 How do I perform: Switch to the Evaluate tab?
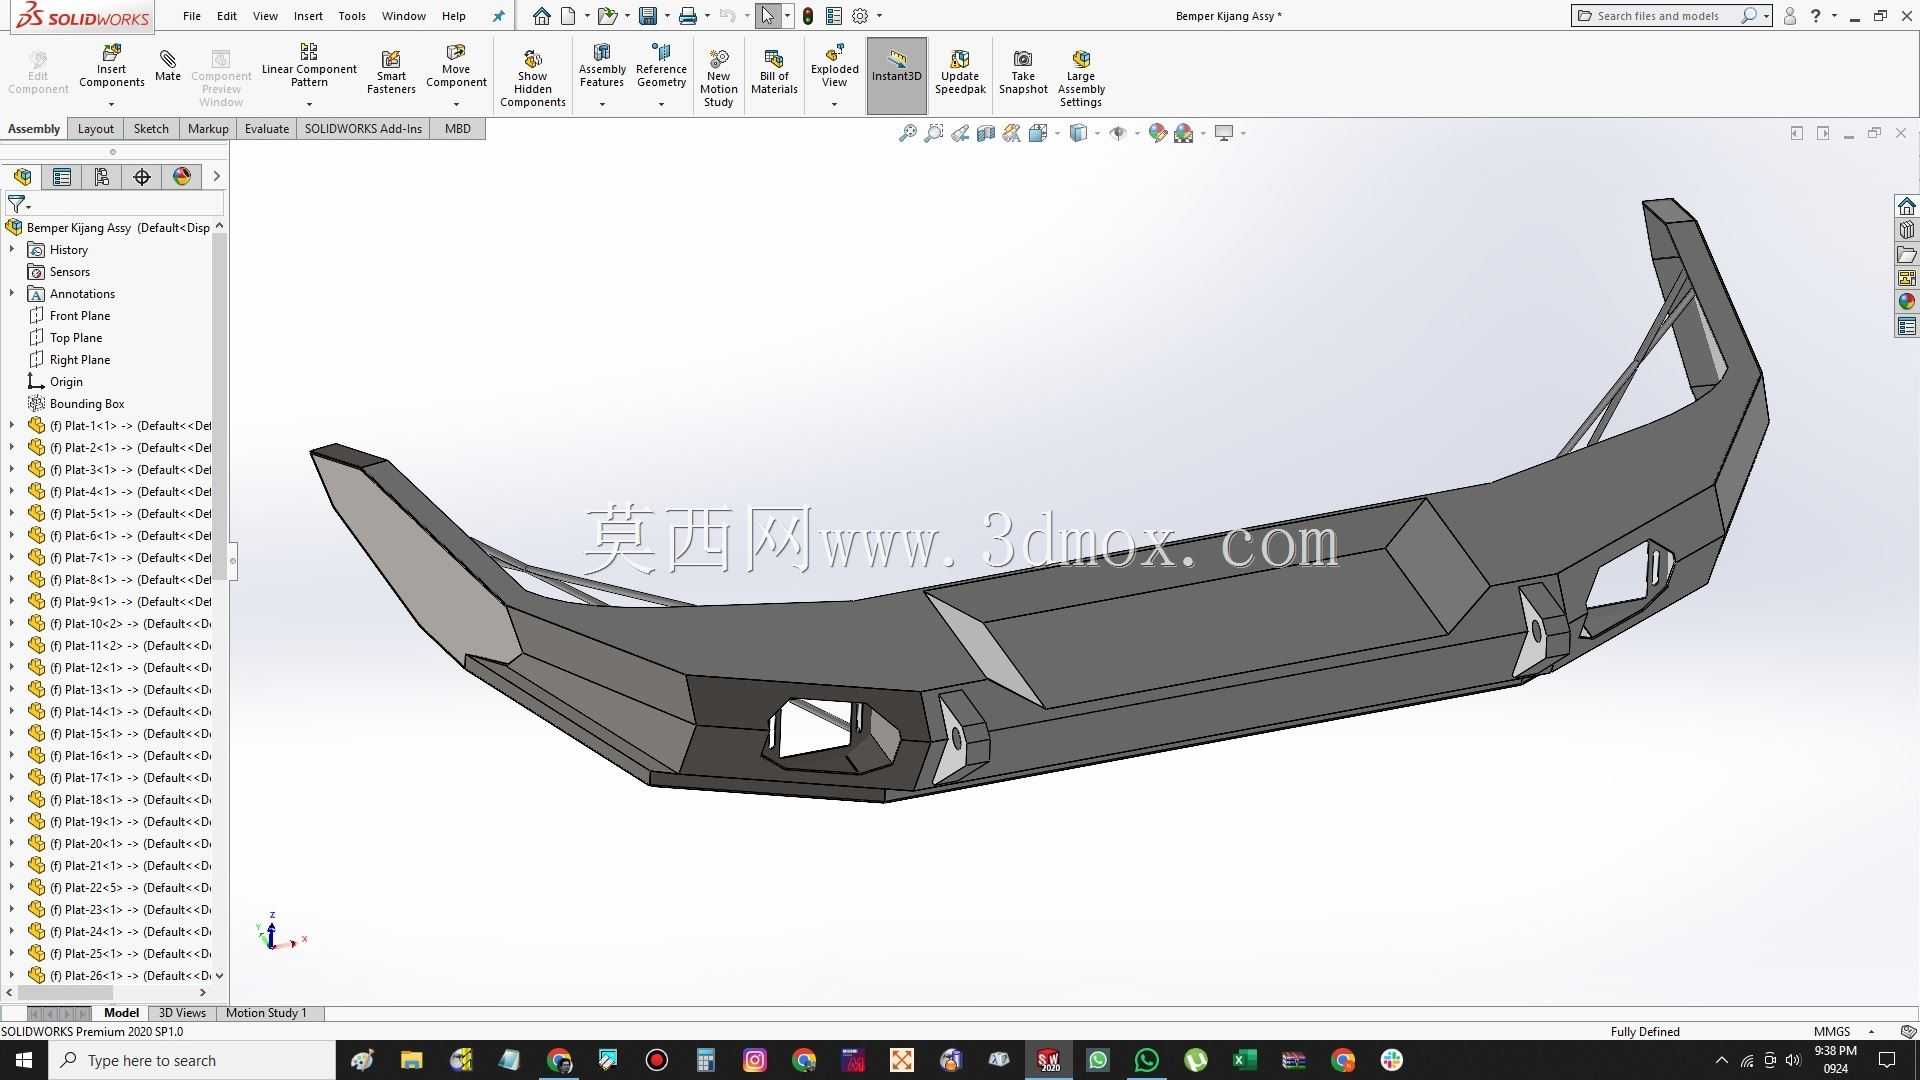pos(267,129)
